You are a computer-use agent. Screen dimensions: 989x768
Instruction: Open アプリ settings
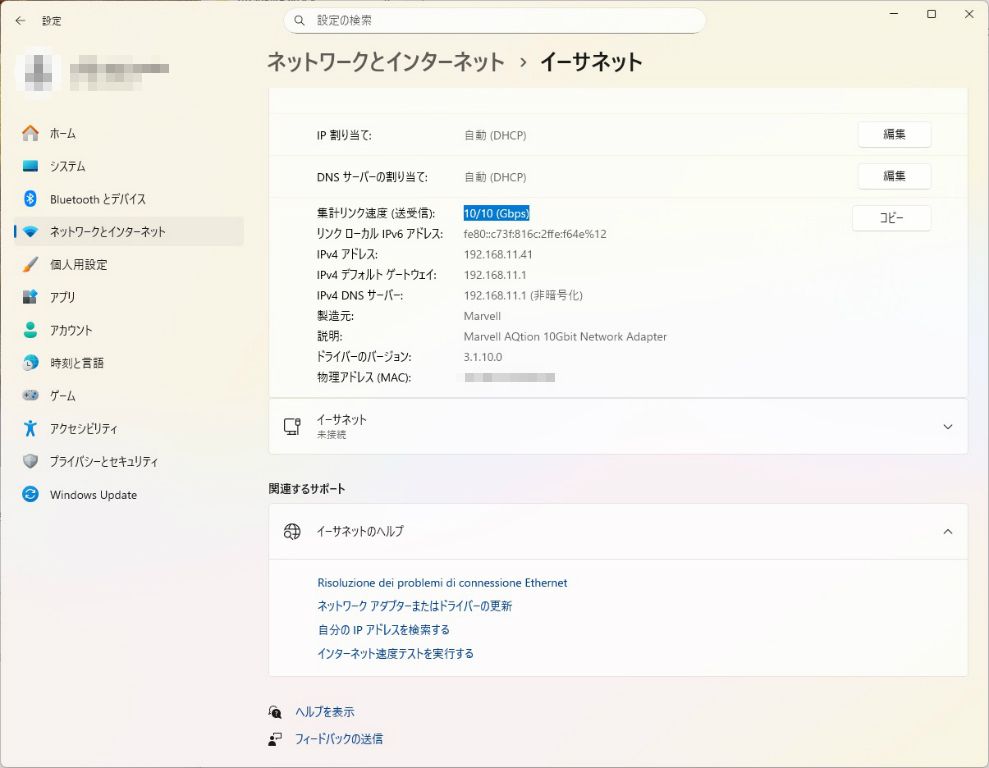[x=129, y=297]
